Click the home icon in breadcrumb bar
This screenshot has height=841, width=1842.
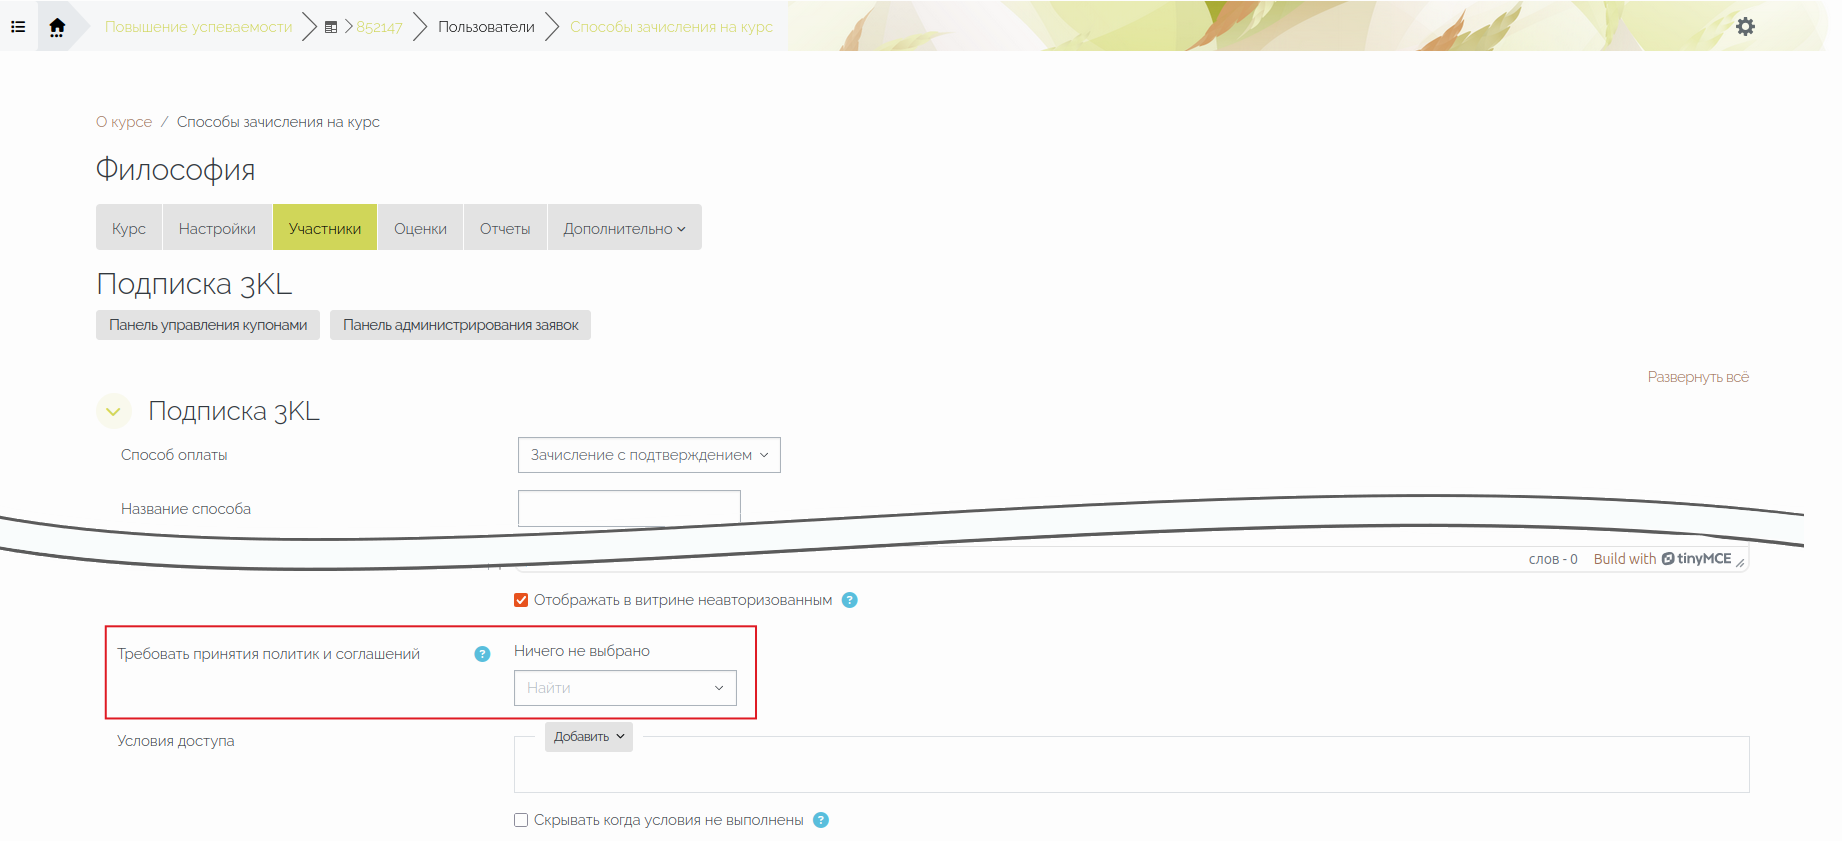[x=57, y=27]
